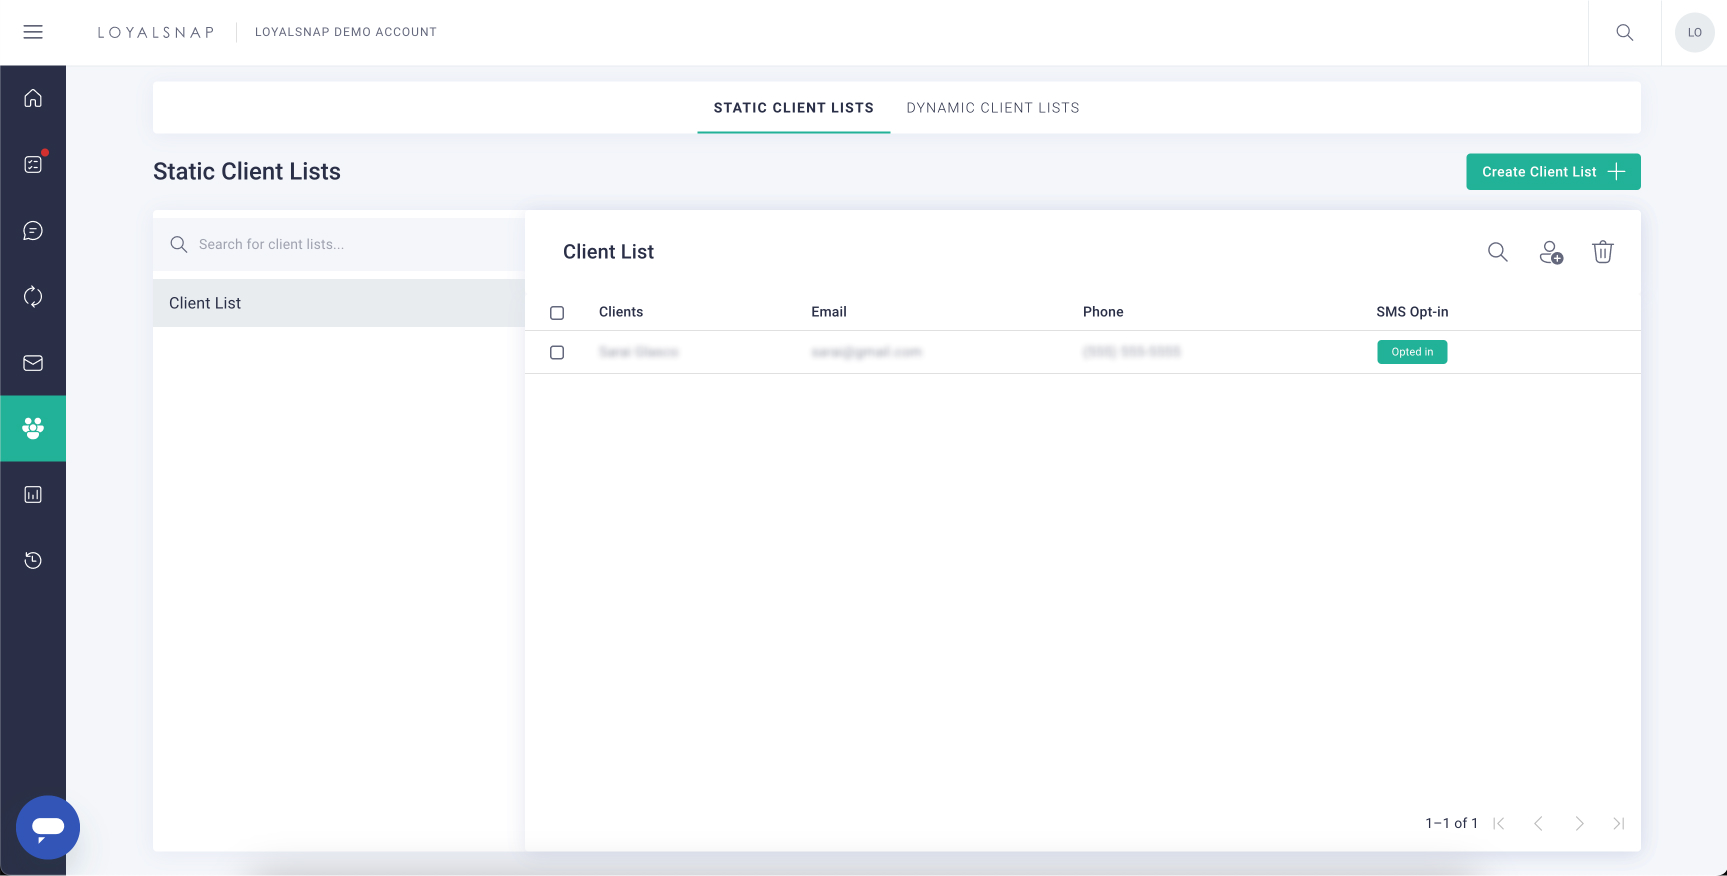Open the hamburger navigation menu
Screen dimensions: 1727x876
click(33, 32)
